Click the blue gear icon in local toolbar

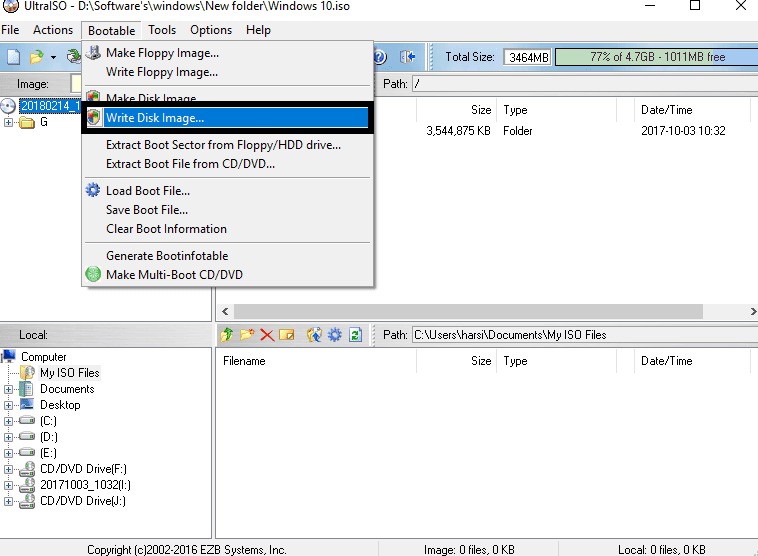tap(335, 335)
